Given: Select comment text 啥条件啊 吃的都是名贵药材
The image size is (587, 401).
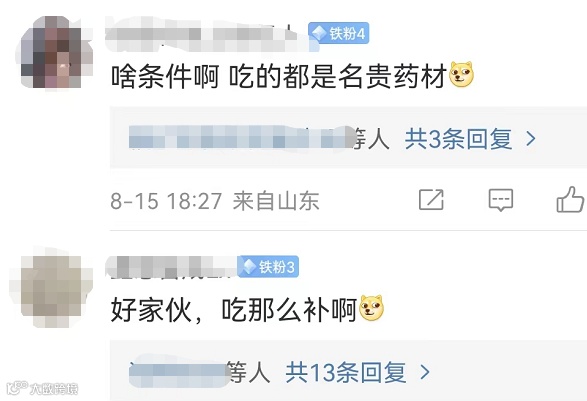Looking at the screenshot, I should [279, 76].
